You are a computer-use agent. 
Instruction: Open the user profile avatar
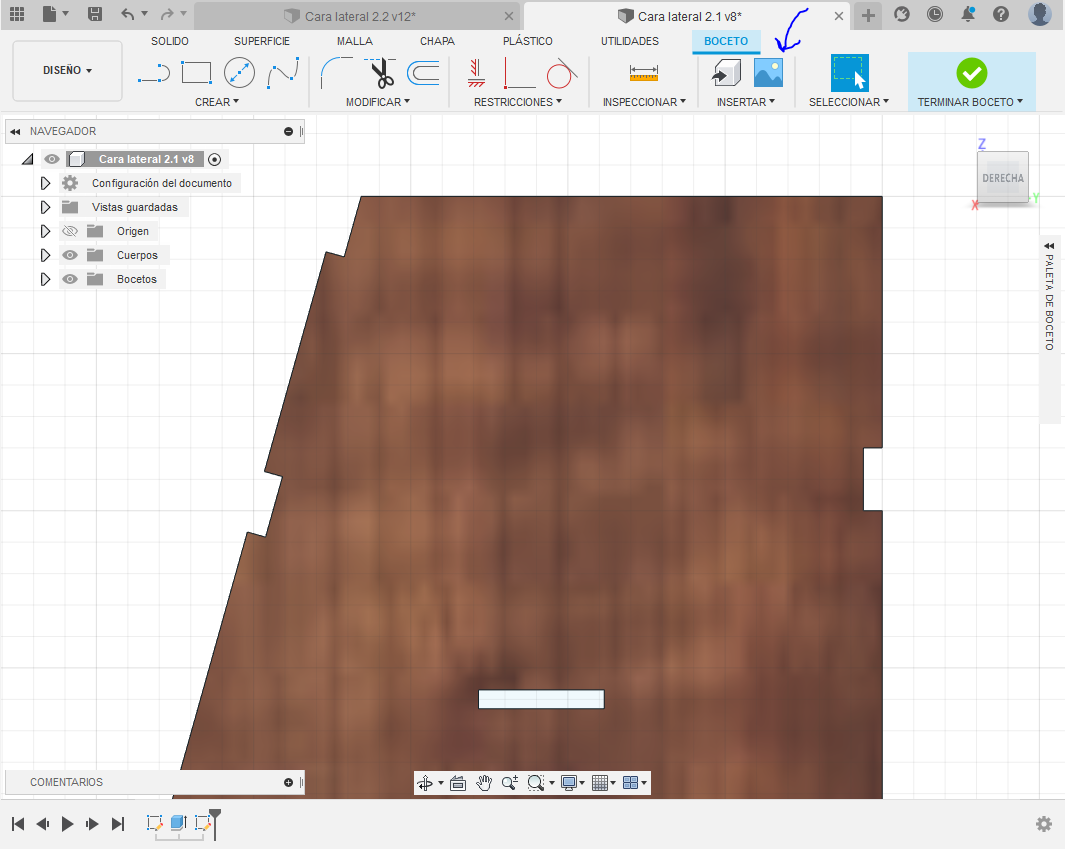(1039, 14)
